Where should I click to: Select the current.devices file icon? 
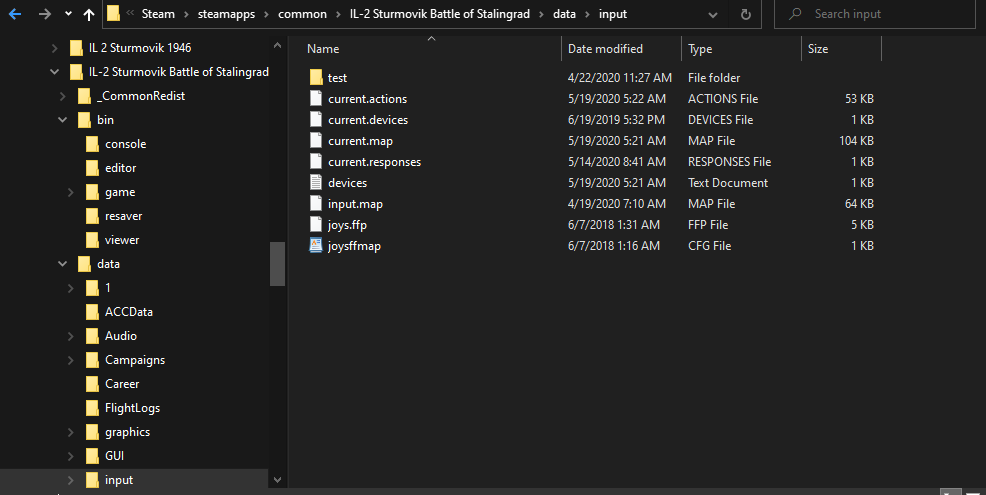tap(316, 120)
